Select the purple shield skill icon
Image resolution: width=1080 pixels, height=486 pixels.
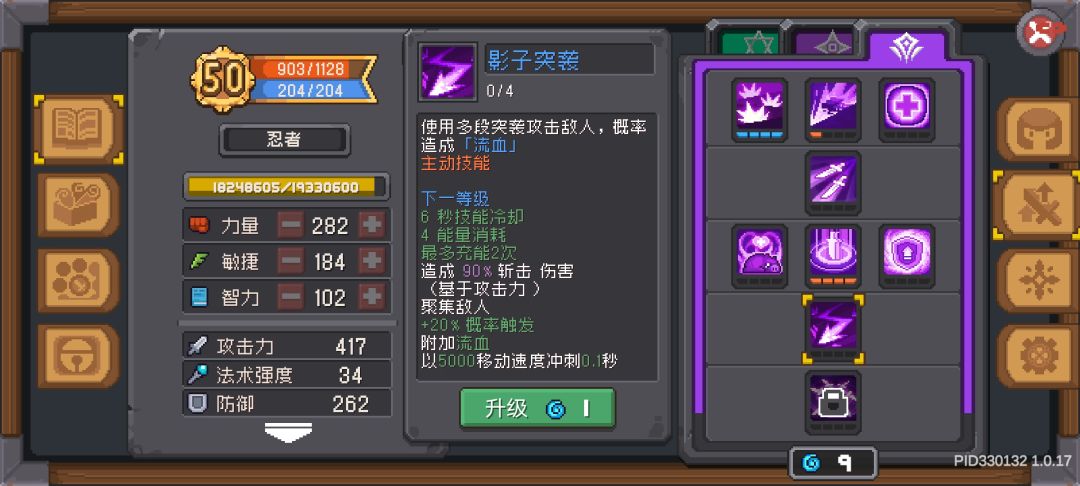[x=906, y=255]
